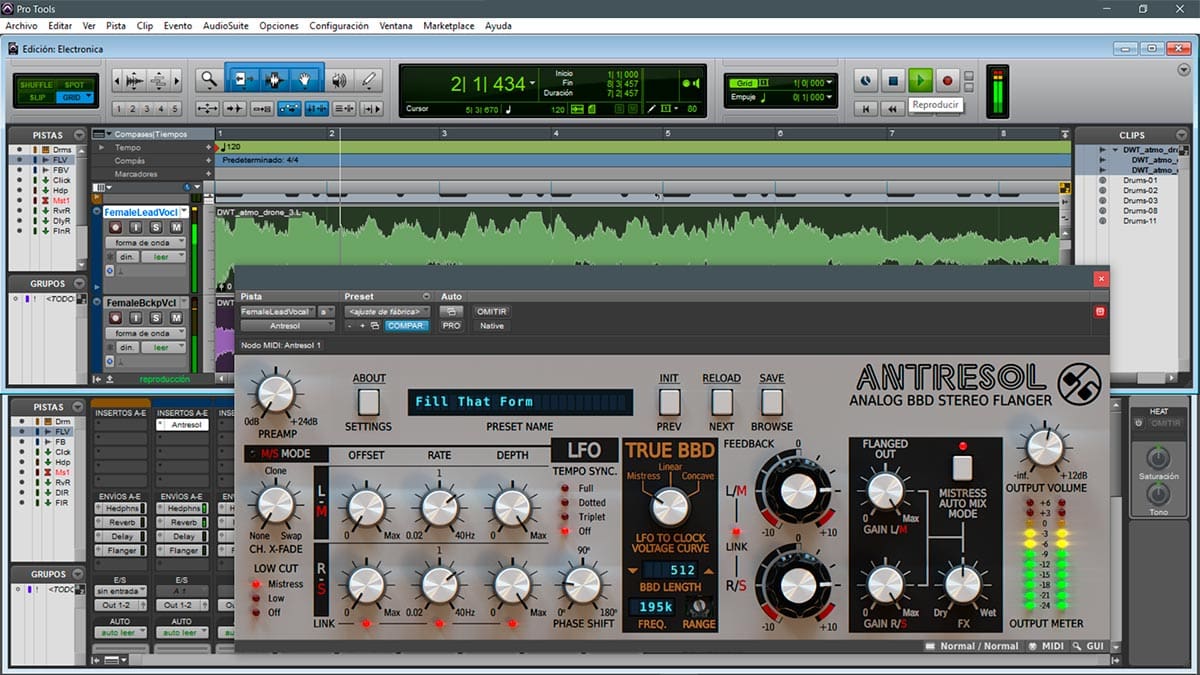Click the red Record transport button
1200x675 pixels.
click(948, 79)
